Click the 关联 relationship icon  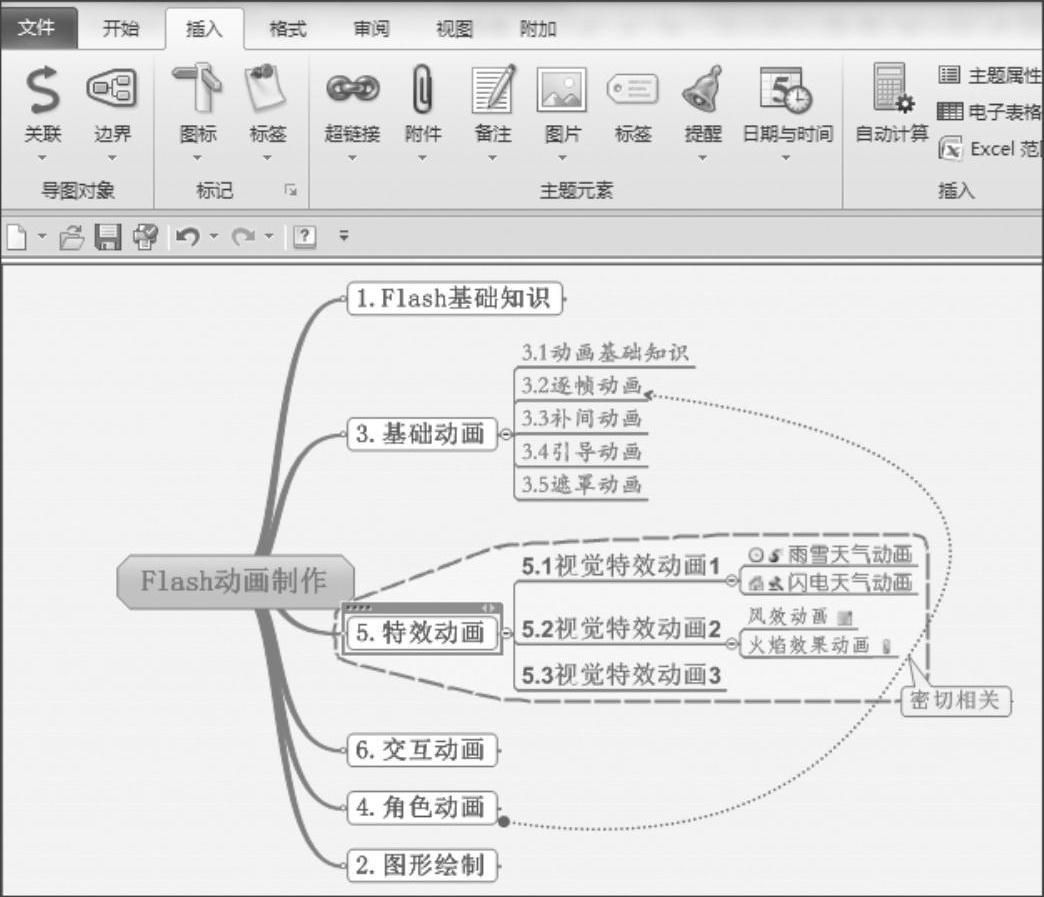click(x=43, y=89)
